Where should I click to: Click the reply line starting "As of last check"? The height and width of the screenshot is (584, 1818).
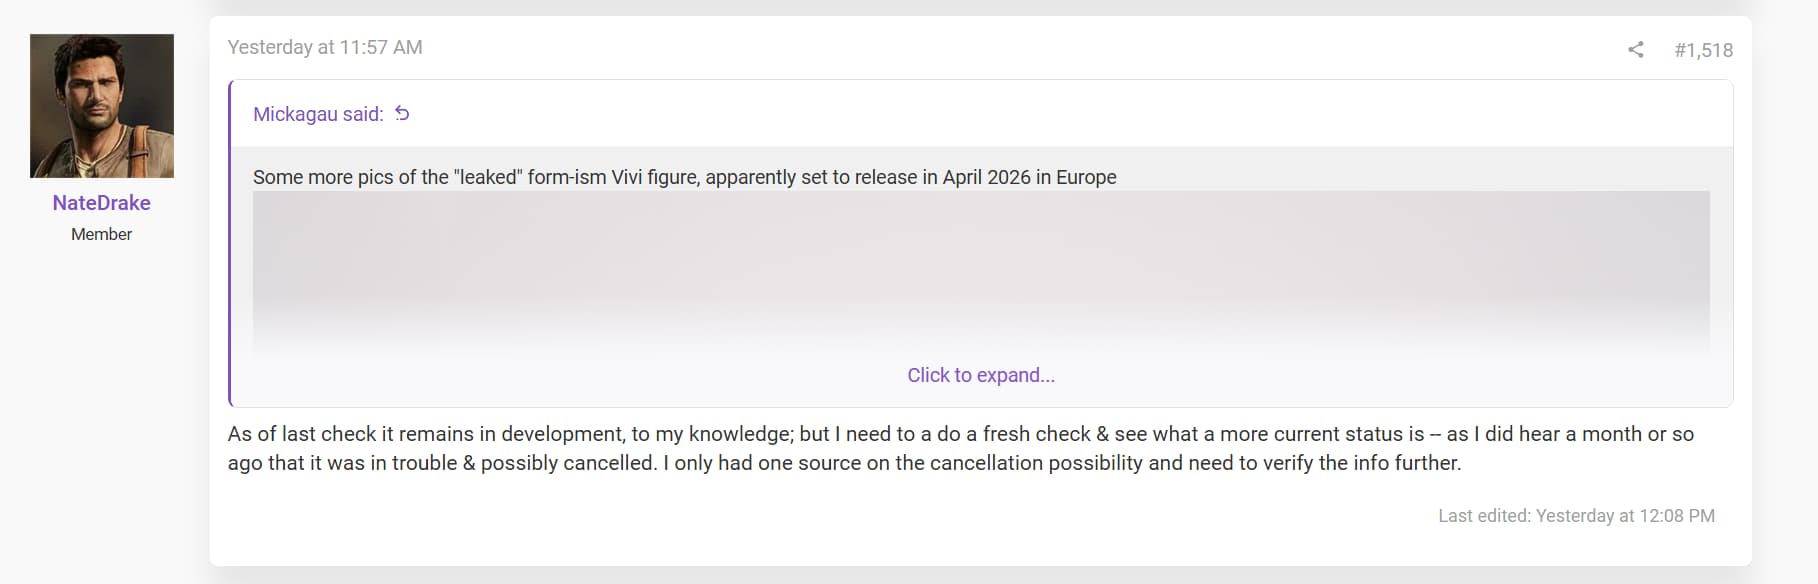960,434
